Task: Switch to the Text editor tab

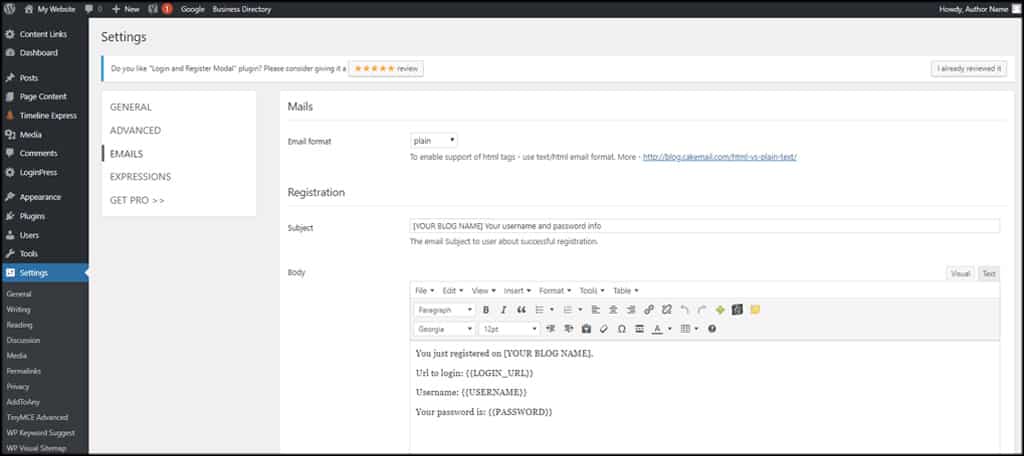Action: coord(988,273)
